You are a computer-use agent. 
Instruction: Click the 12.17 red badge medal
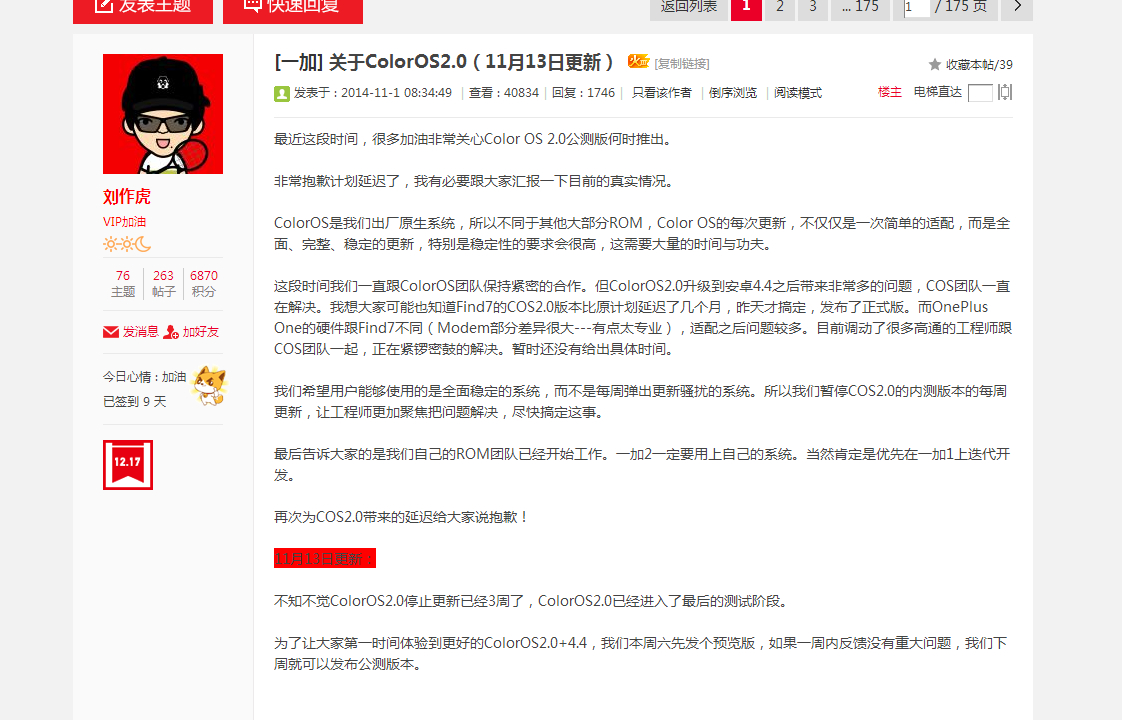pos(128,465)
